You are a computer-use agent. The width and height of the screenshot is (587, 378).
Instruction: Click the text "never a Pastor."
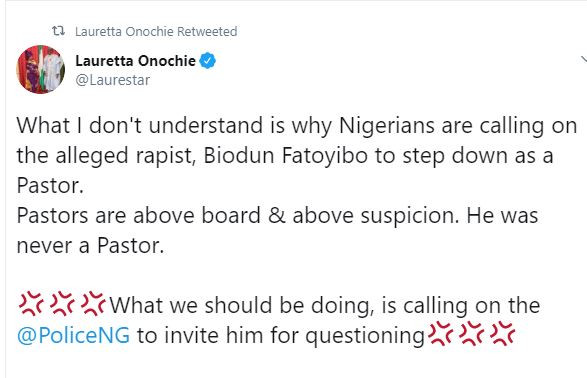(91, 246)
